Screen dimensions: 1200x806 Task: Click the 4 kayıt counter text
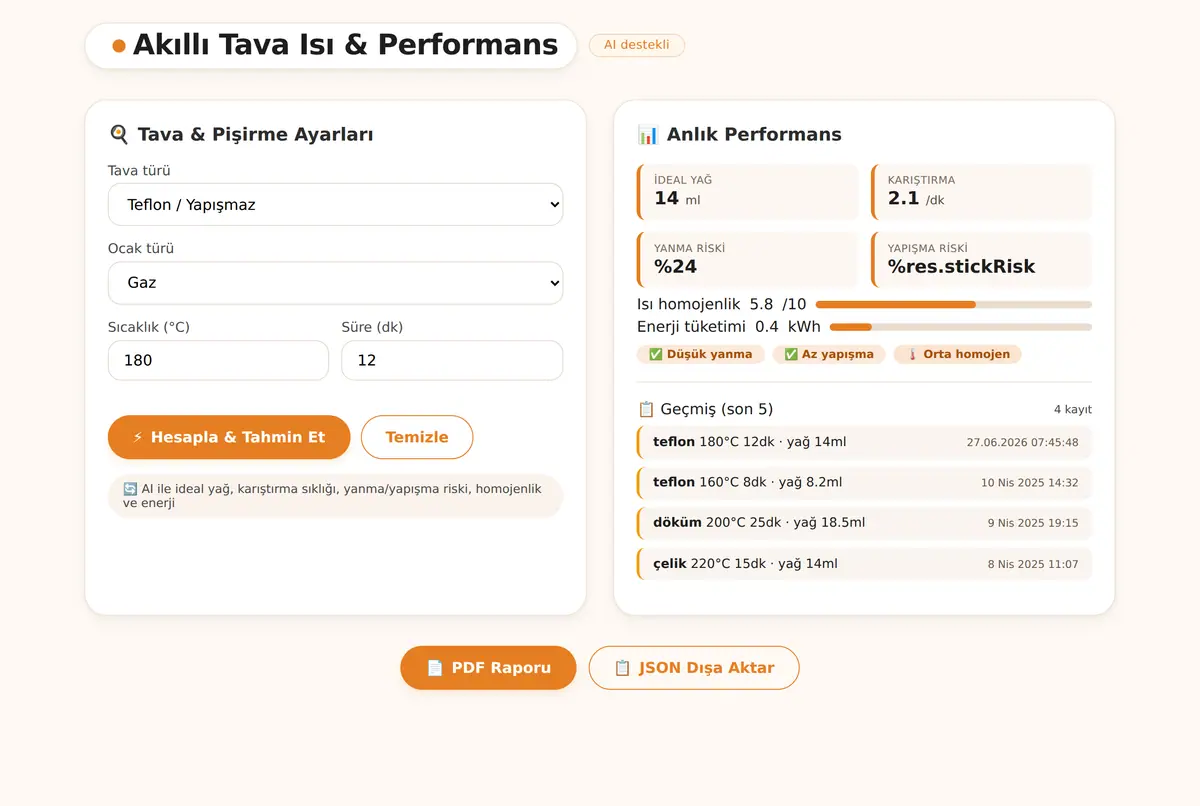[x=1072, y=410]
